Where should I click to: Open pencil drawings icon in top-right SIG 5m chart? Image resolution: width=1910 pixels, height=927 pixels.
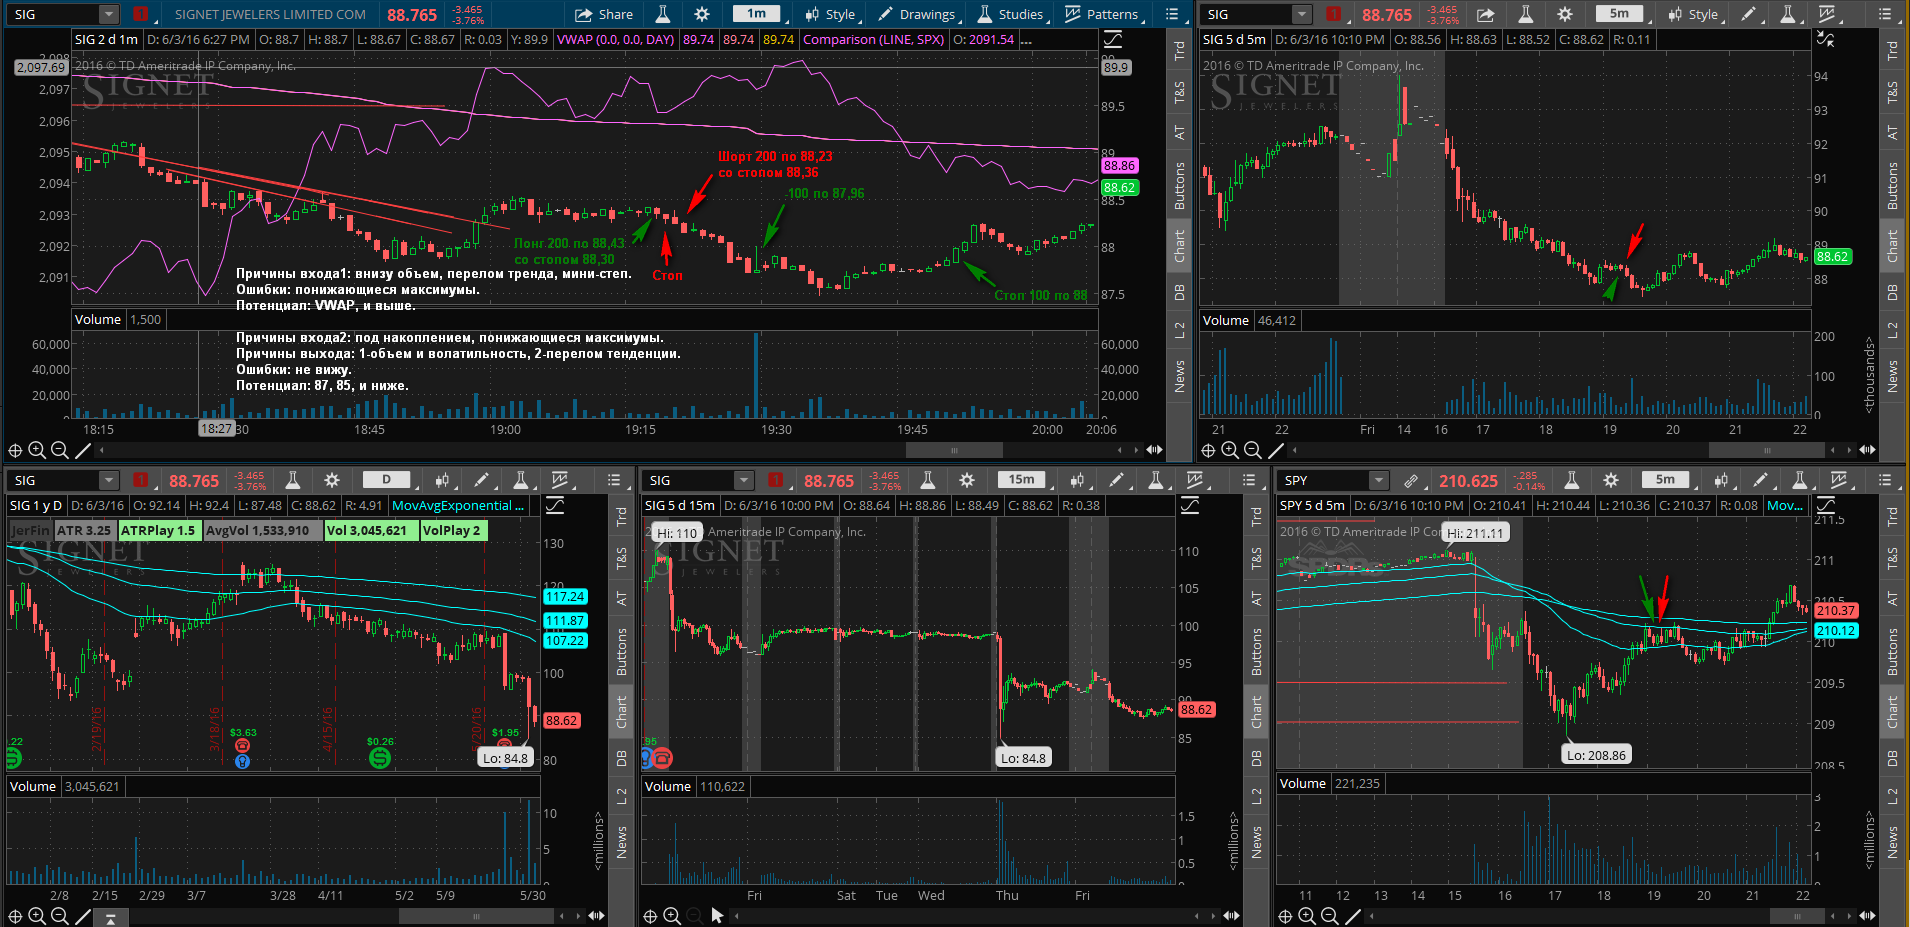pyautogui.click(x=1749, y=14)
